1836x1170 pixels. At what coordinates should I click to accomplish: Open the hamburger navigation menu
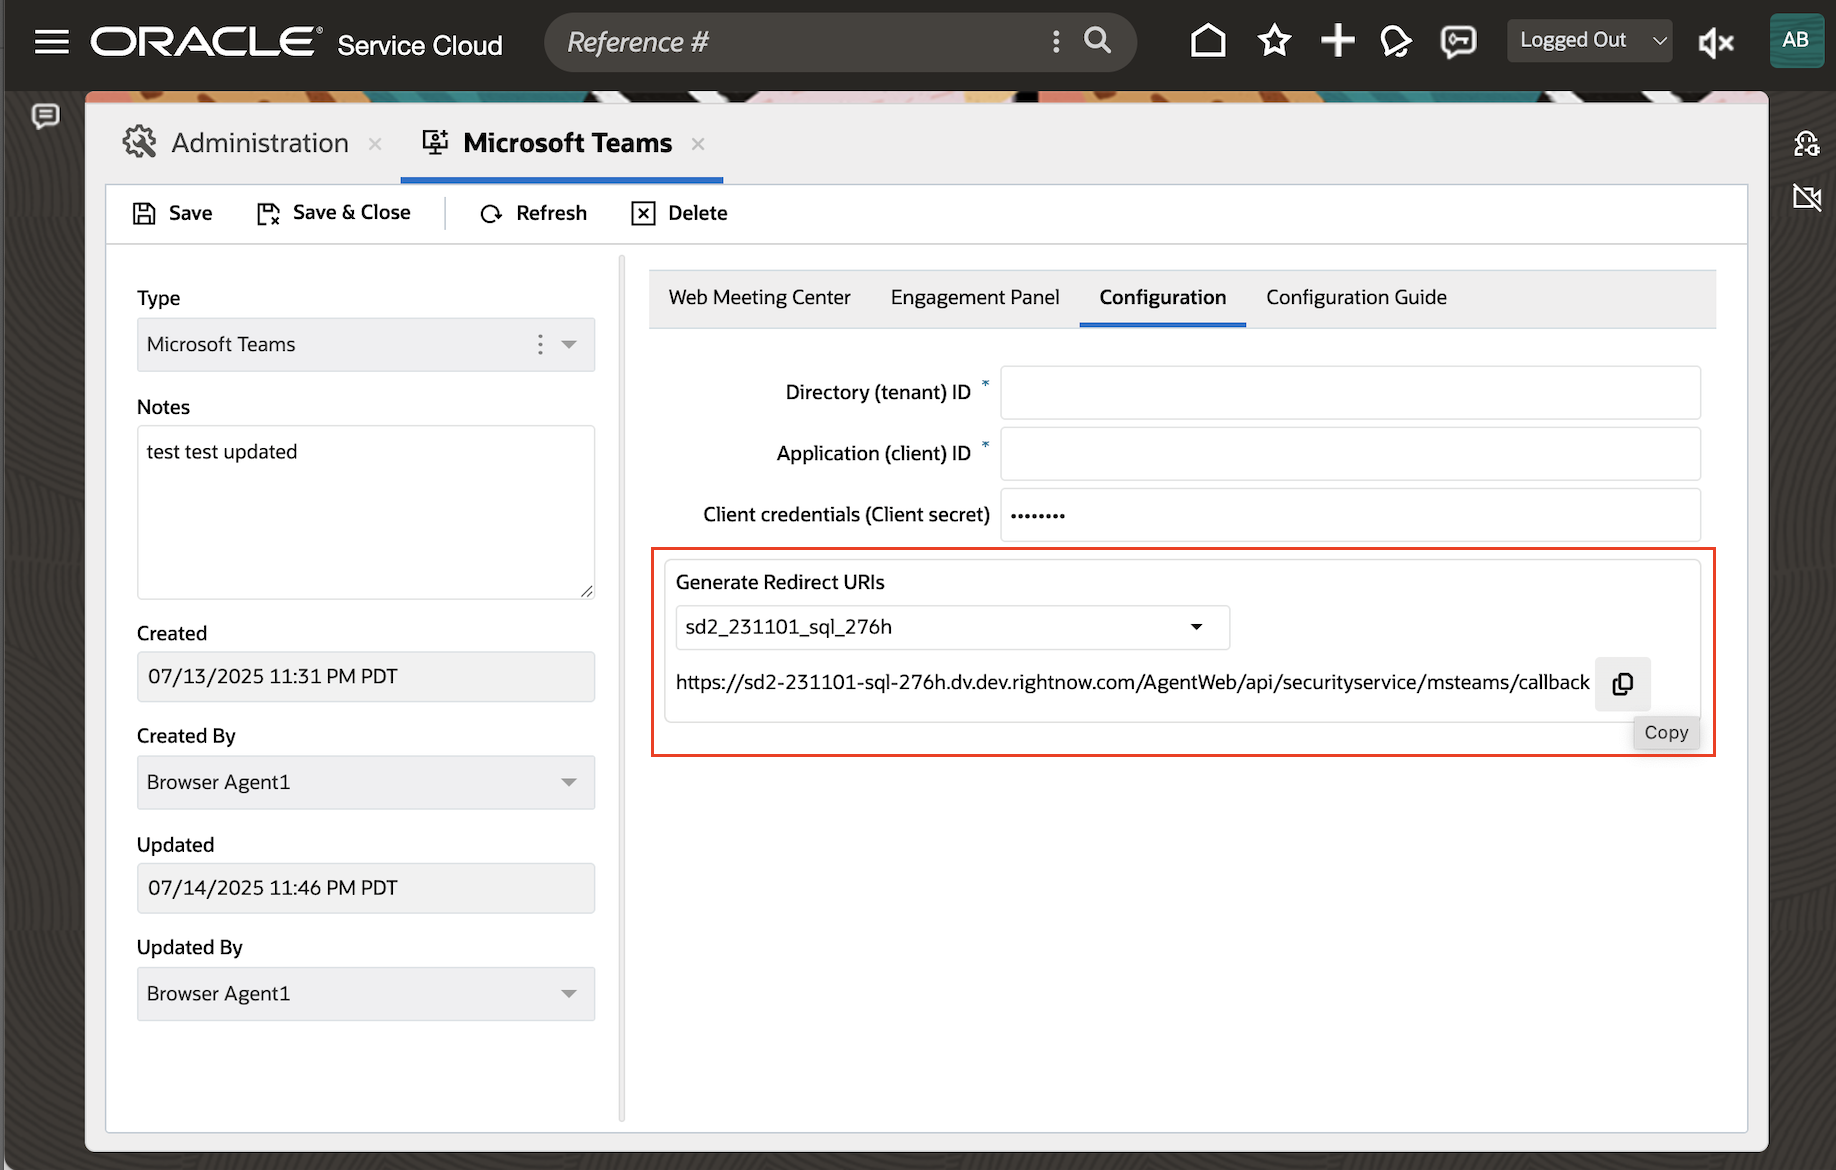(x=51, y=41)
